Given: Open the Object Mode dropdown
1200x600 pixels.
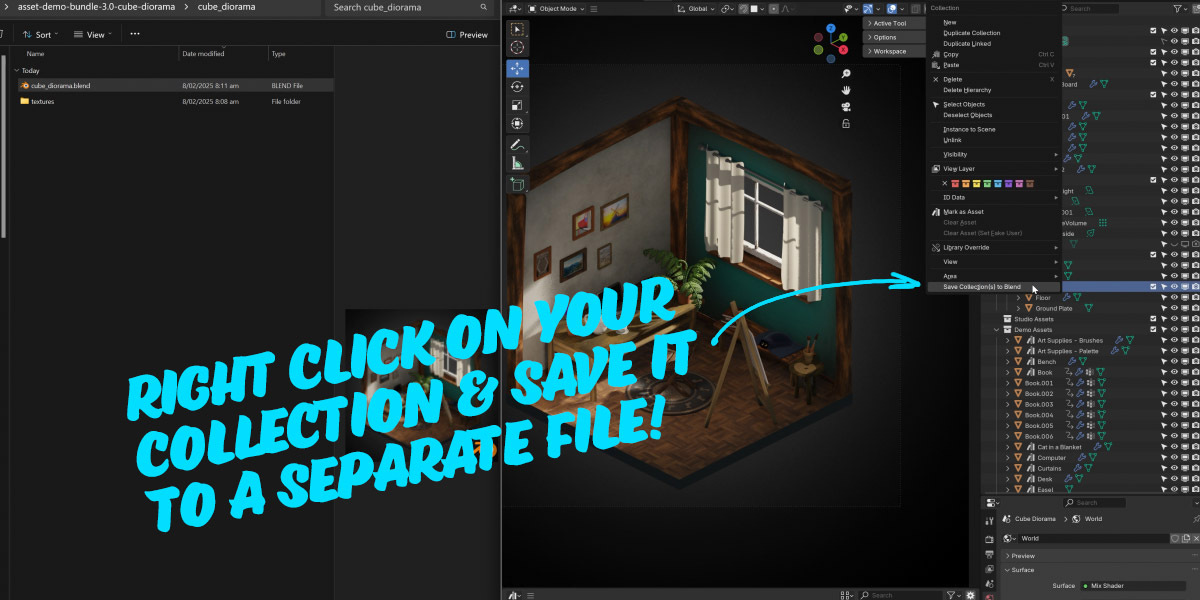Looking at the screenshot, I should pos(556,9).
